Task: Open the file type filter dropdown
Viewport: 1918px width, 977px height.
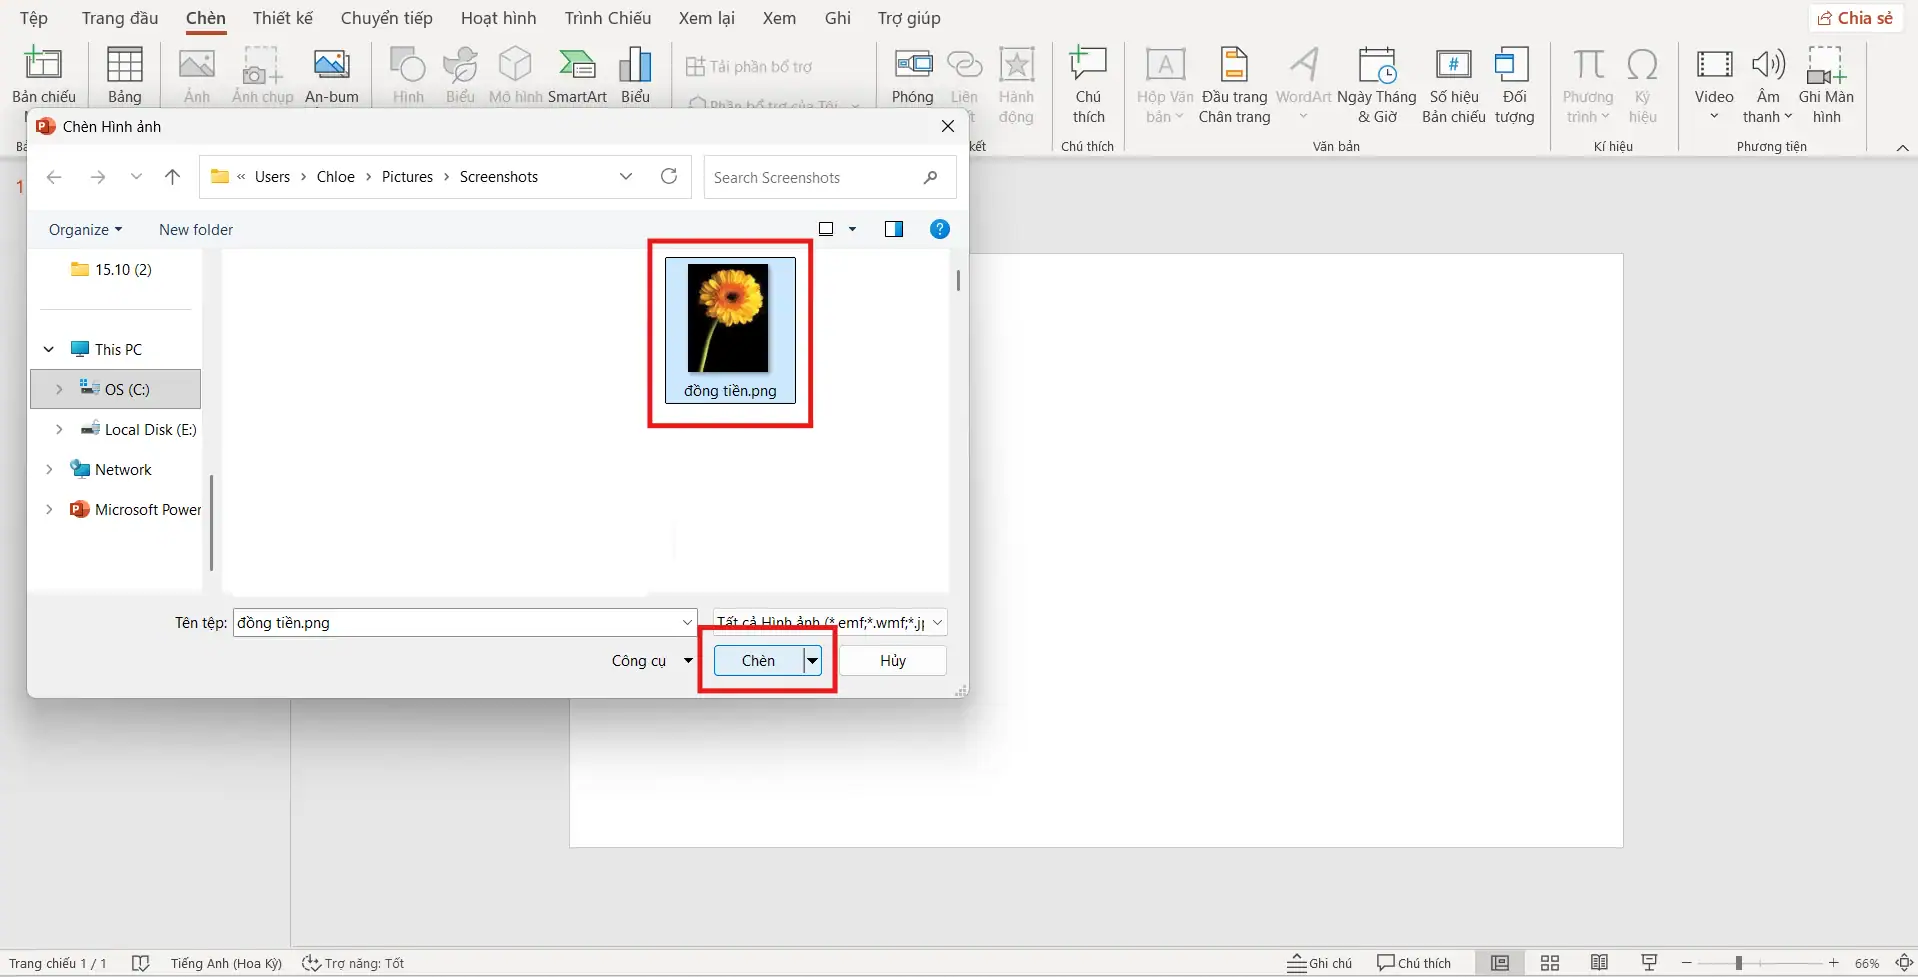Action: tap(829, 622)
